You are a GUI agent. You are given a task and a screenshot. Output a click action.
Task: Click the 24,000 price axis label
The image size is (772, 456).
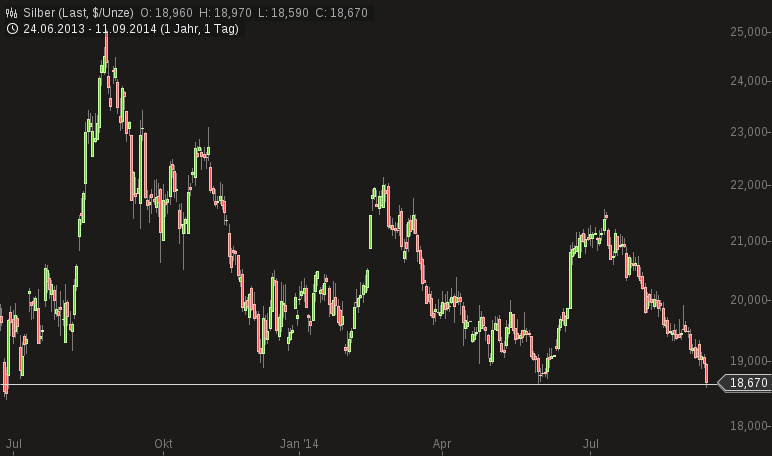coord(749,81)
